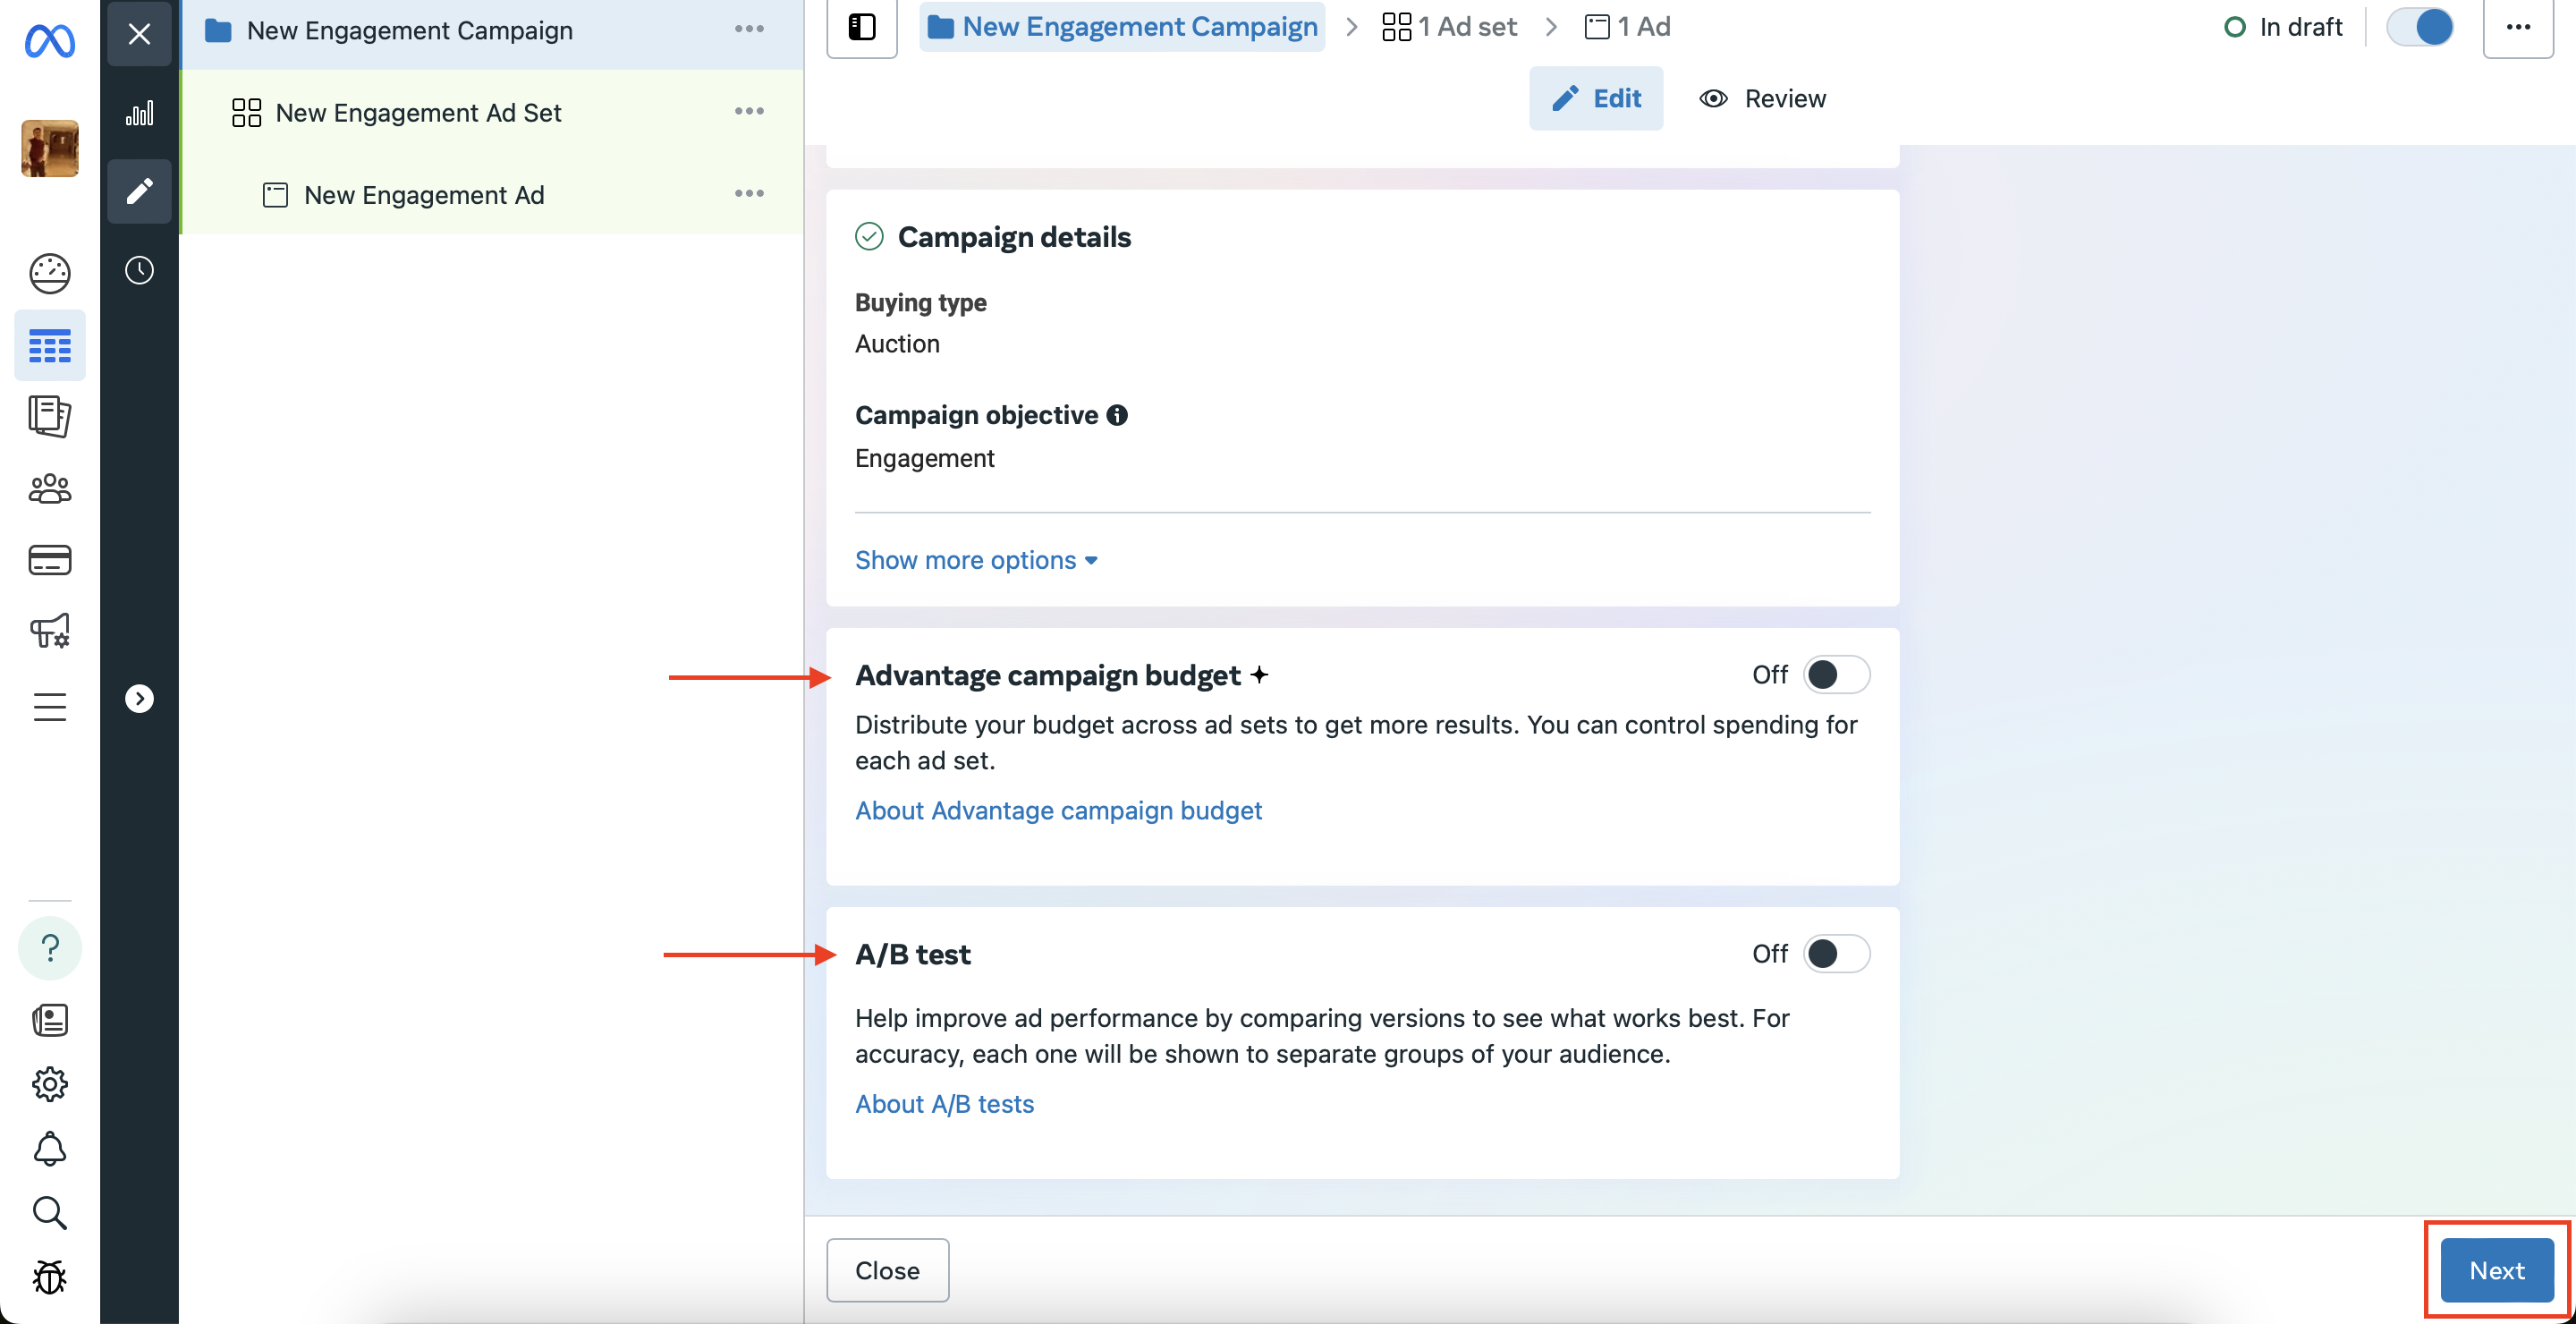This screenshot has height=1324, width=2576.
Task: Select the pencil edit icon in dark panel
Action: [139, 190]
